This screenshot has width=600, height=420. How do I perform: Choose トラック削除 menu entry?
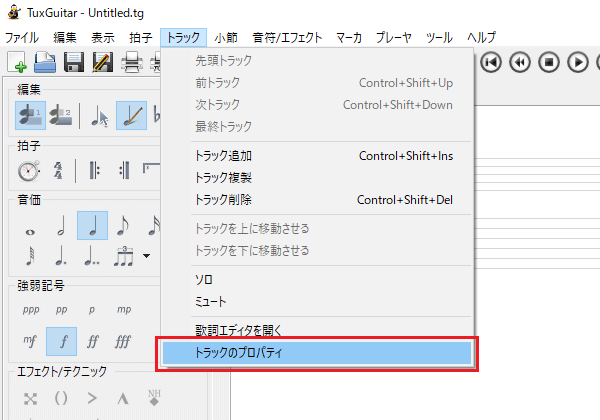click(318, 200)
